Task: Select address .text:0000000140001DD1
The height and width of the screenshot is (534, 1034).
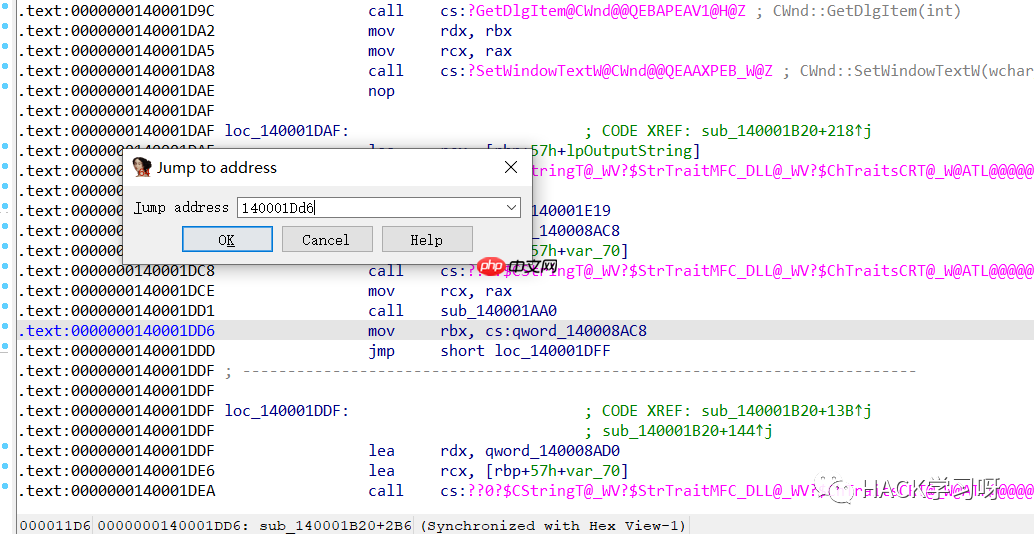Action: 116,311
